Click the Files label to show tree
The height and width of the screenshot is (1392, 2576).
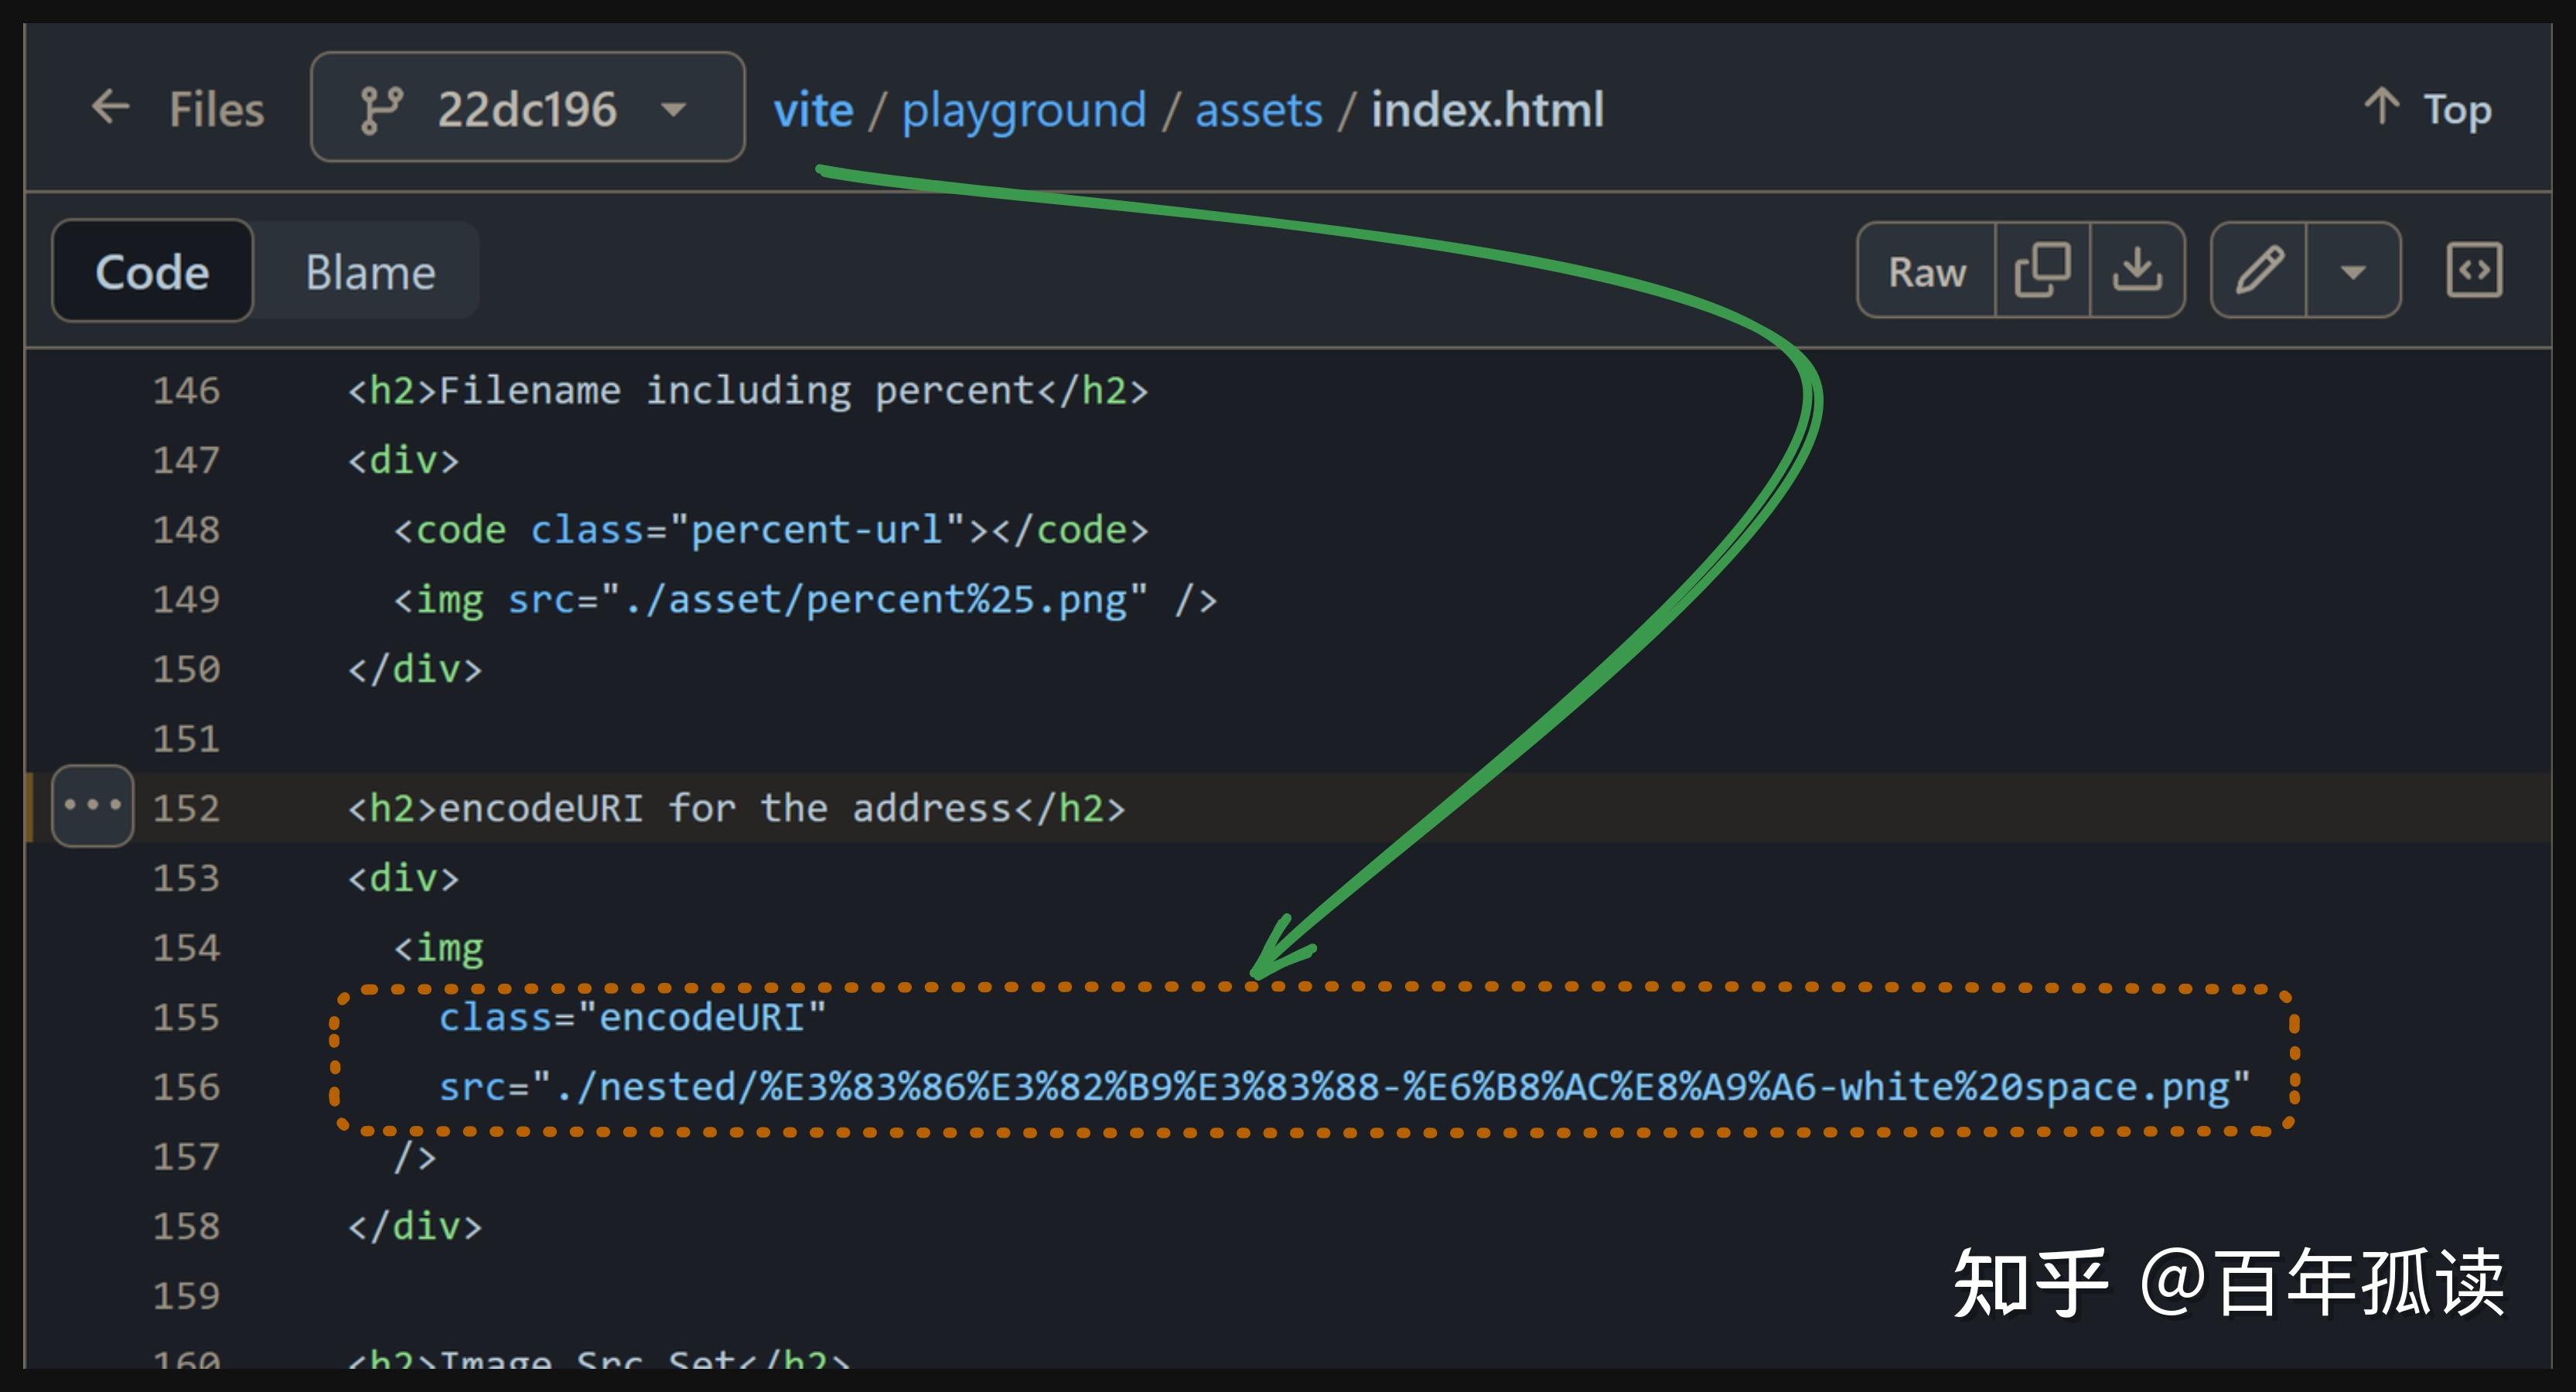tap(216, 109)
